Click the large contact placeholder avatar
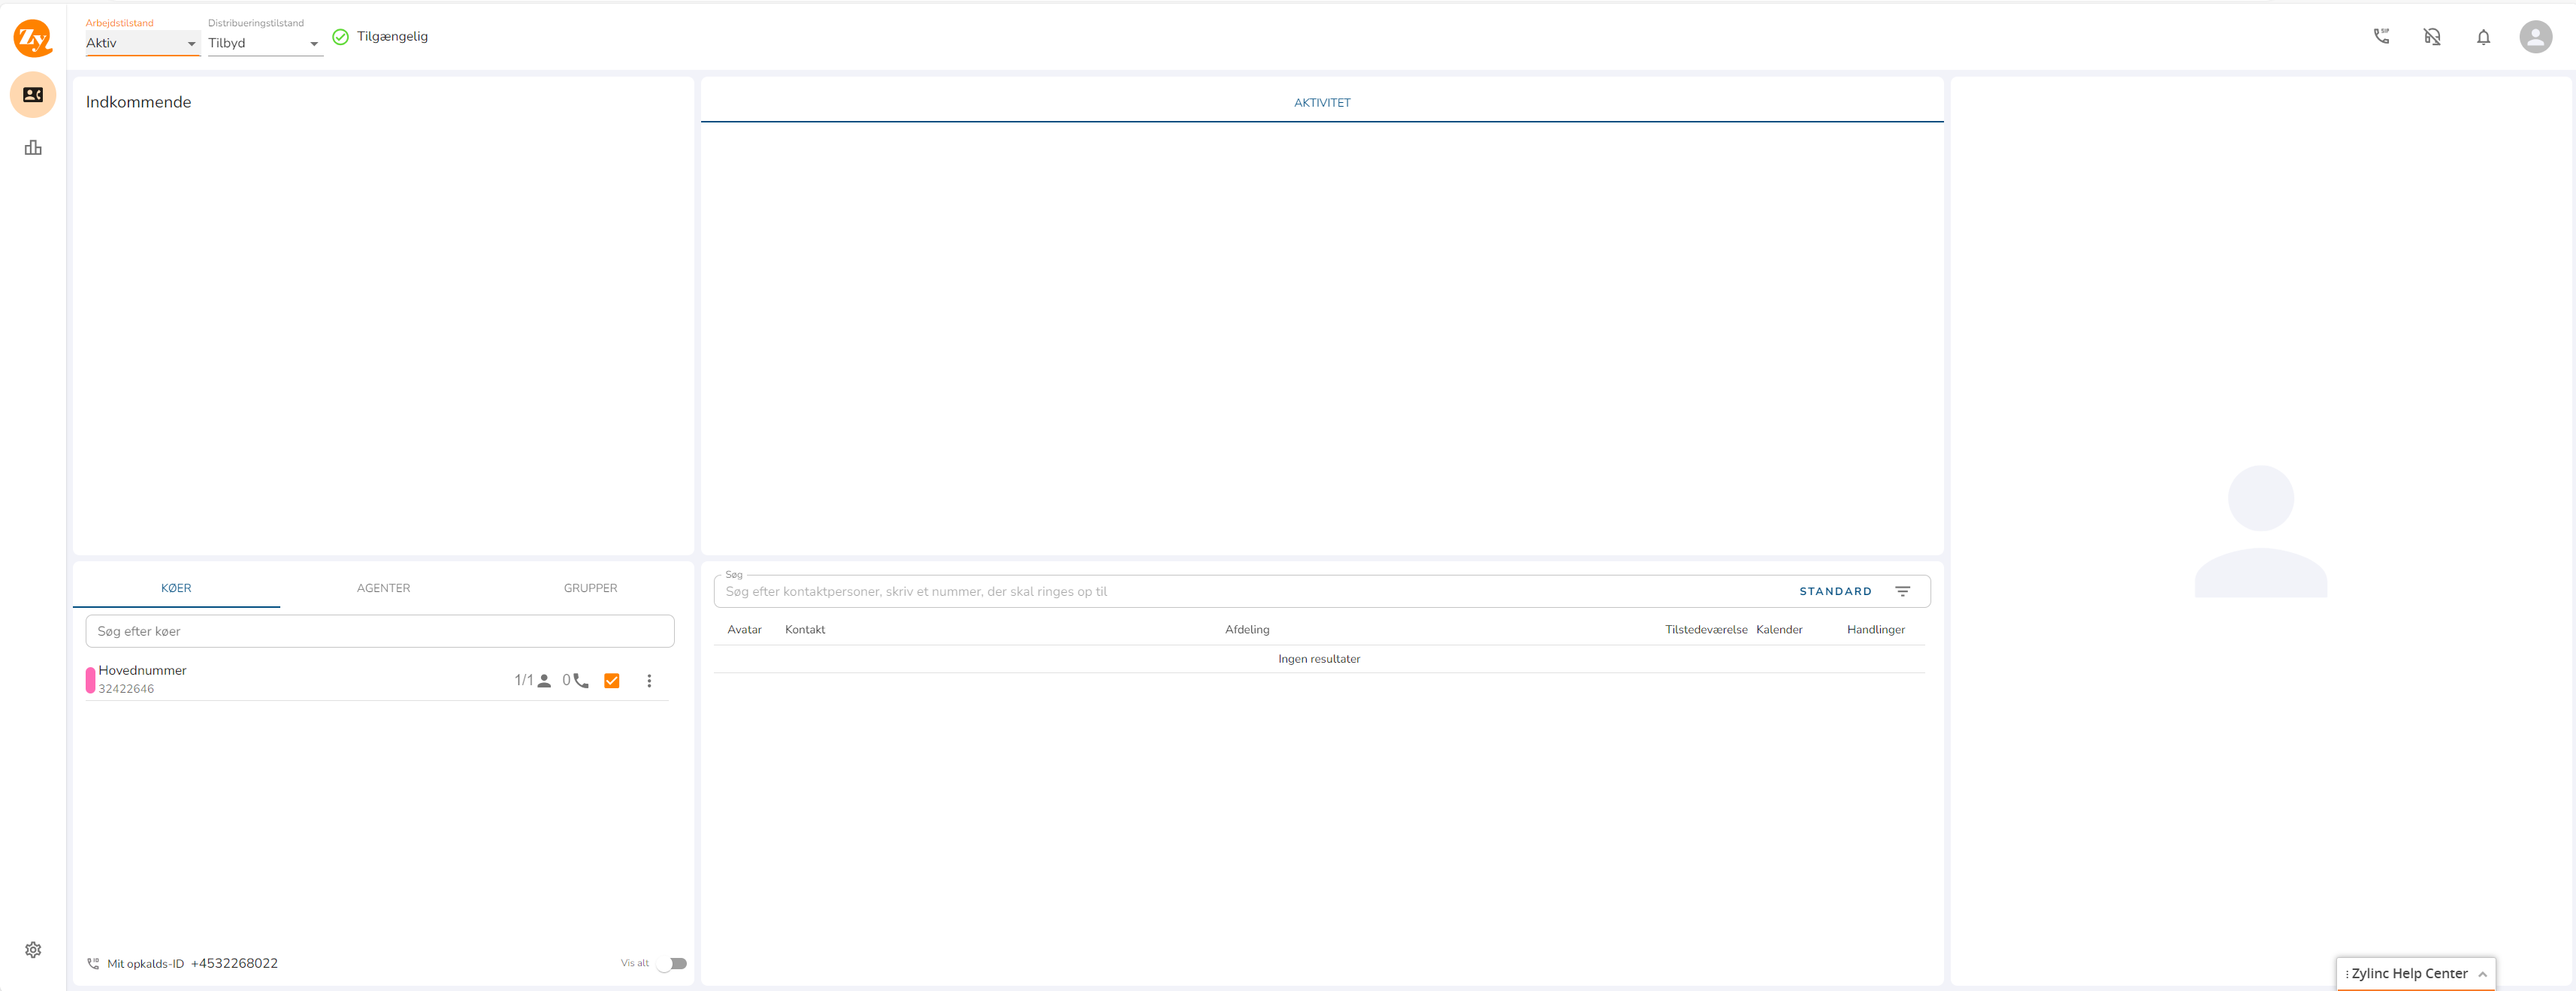The width and height of the screenshot is (2576, 991). (2260, 531)
